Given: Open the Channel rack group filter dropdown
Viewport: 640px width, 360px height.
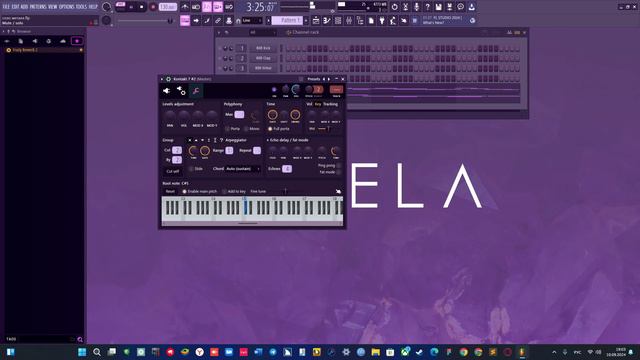Looking at the screenshot, I should coord(262,32).
